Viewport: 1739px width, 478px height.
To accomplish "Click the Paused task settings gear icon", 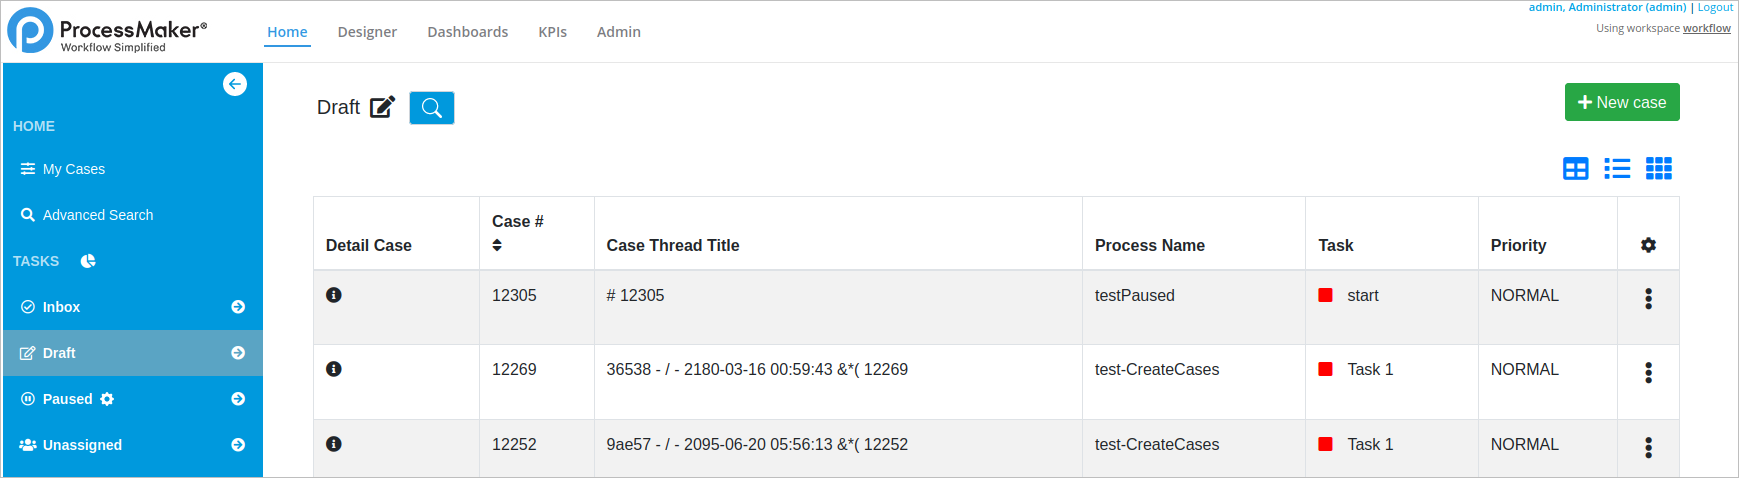I will click(x=107, y=399).
